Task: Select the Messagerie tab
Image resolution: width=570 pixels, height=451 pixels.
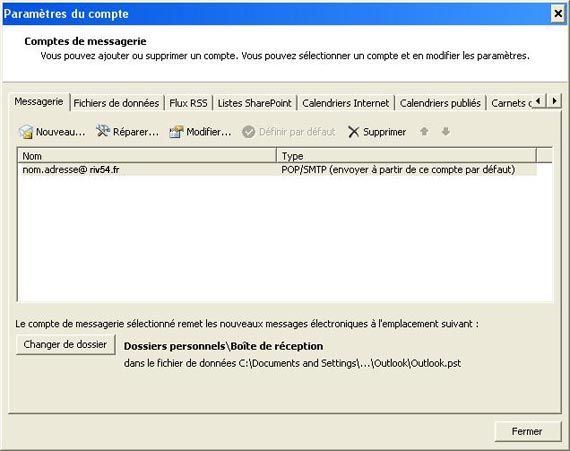Action: click(39, 102)
